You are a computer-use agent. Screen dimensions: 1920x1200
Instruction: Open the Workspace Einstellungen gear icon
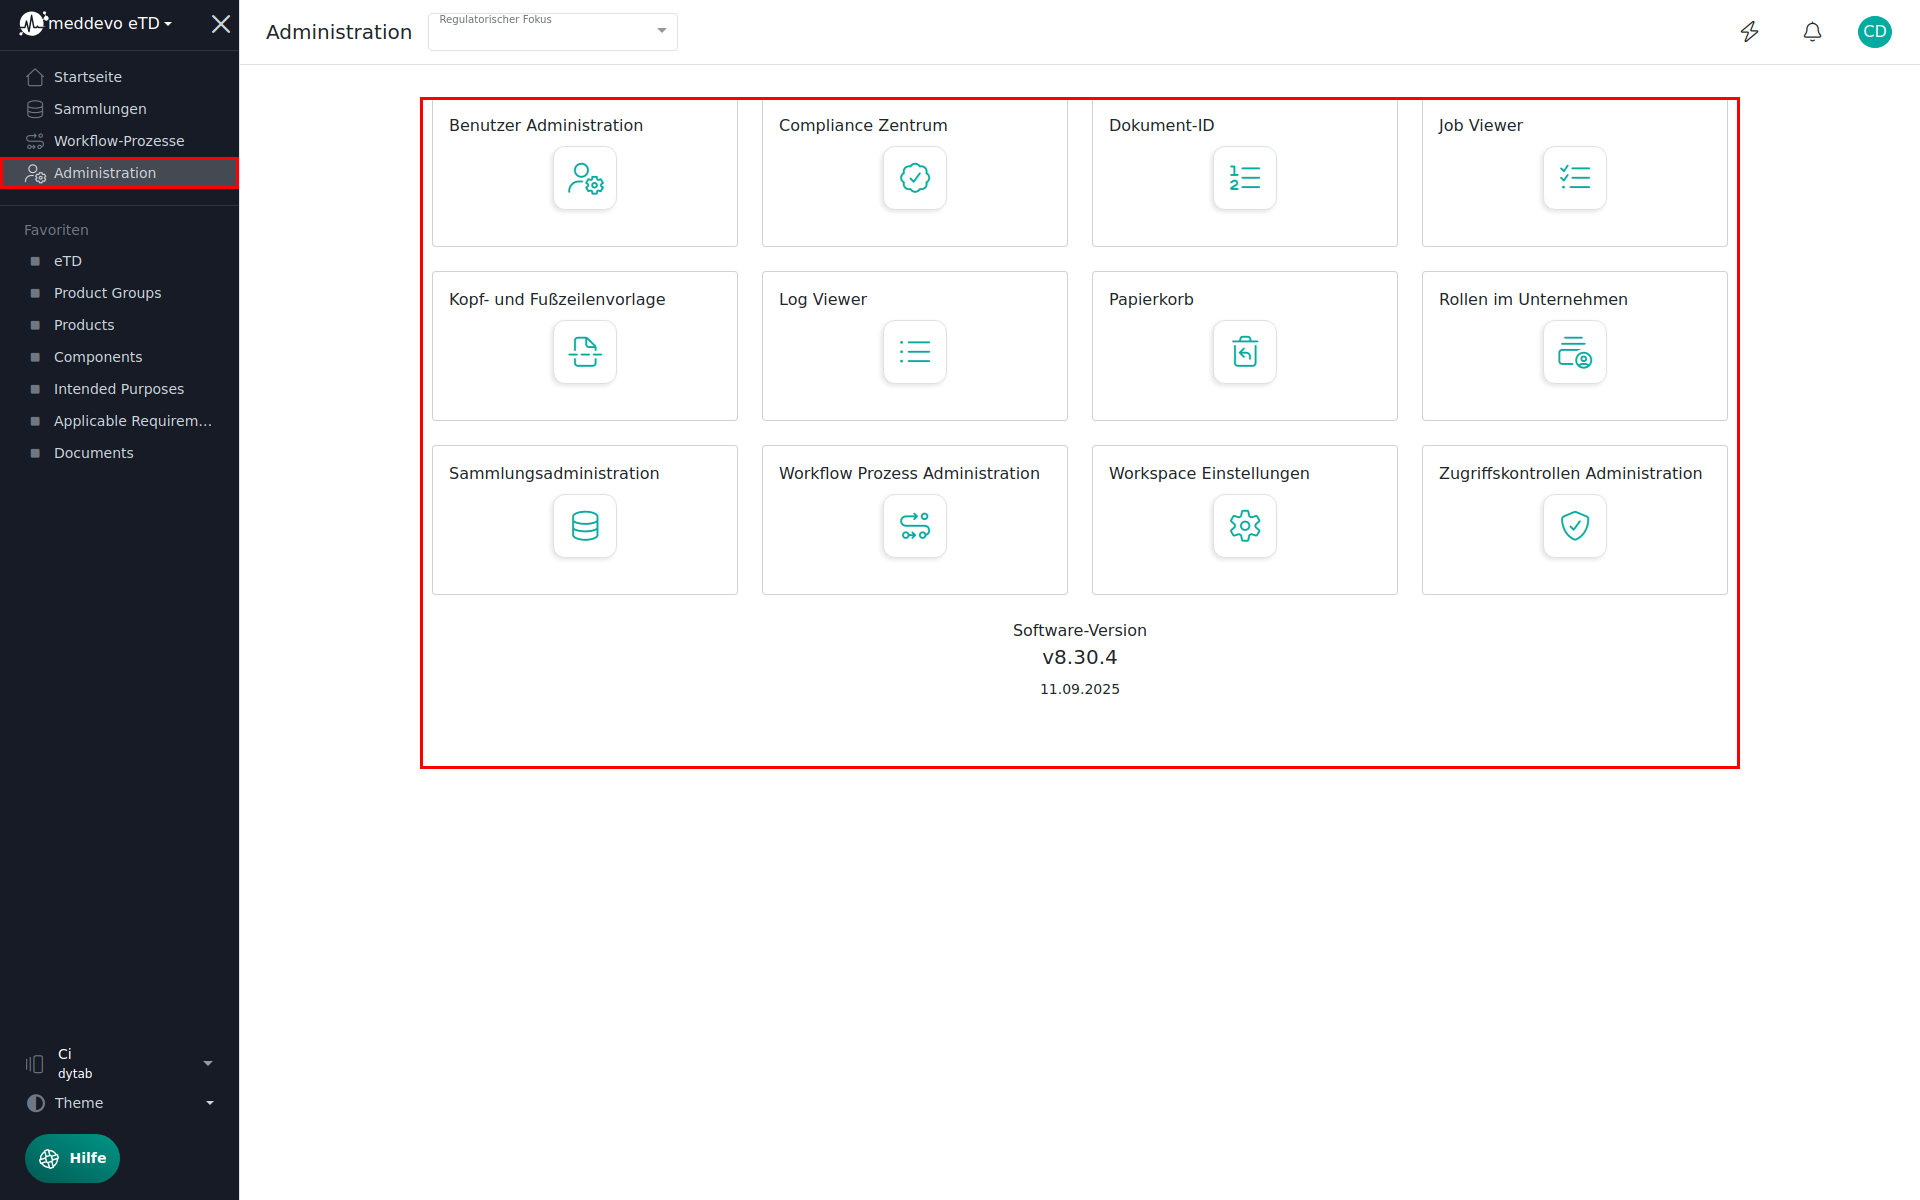pos(1245,526)
